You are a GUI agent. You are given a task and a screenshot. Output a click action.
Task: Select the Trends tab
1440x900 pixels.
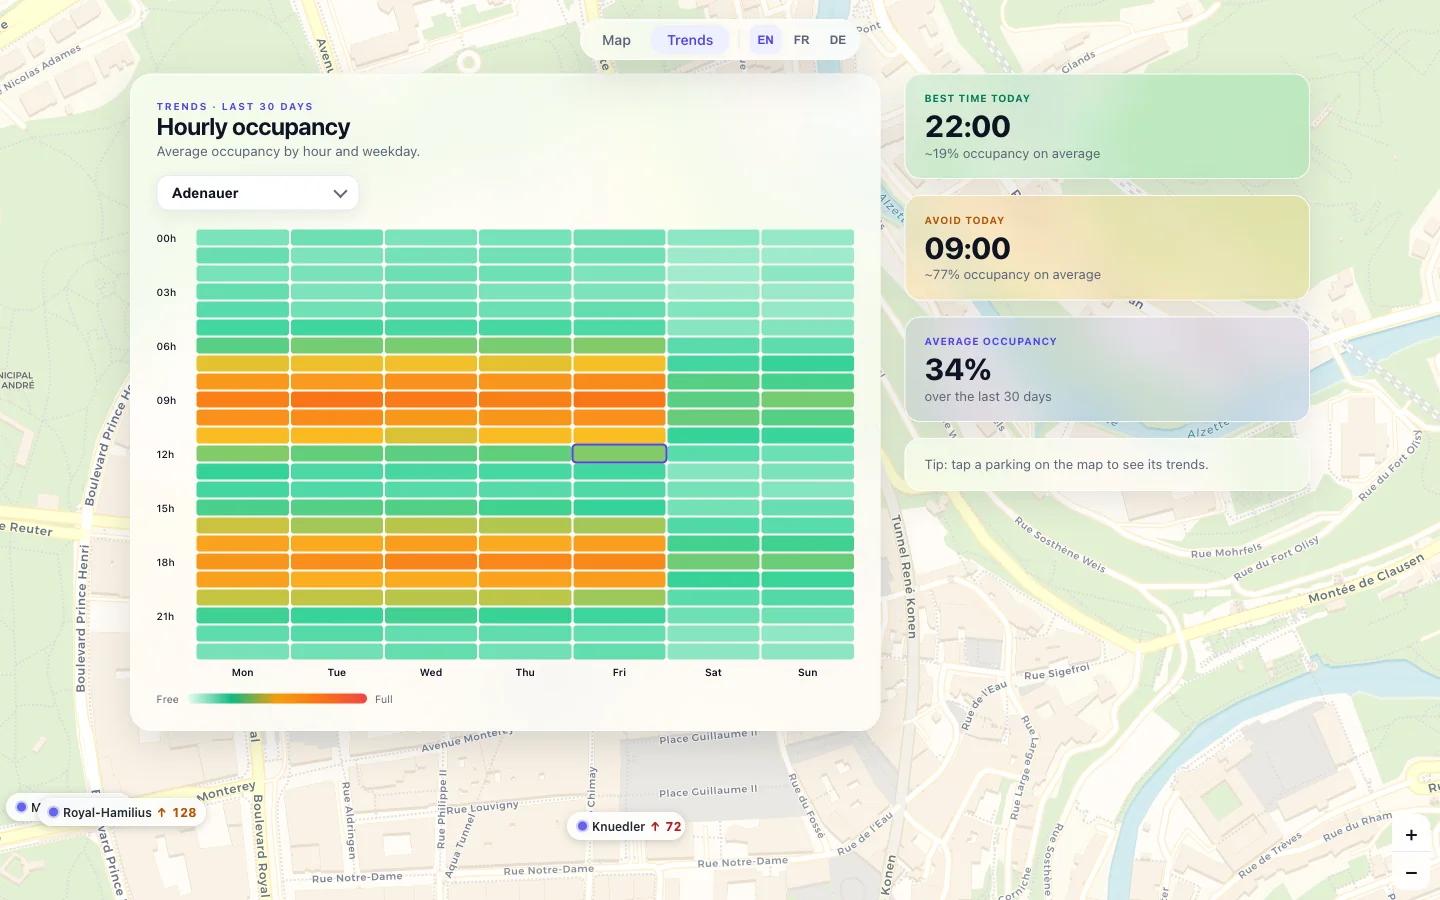pyautogui.click(x=690, y=40)
